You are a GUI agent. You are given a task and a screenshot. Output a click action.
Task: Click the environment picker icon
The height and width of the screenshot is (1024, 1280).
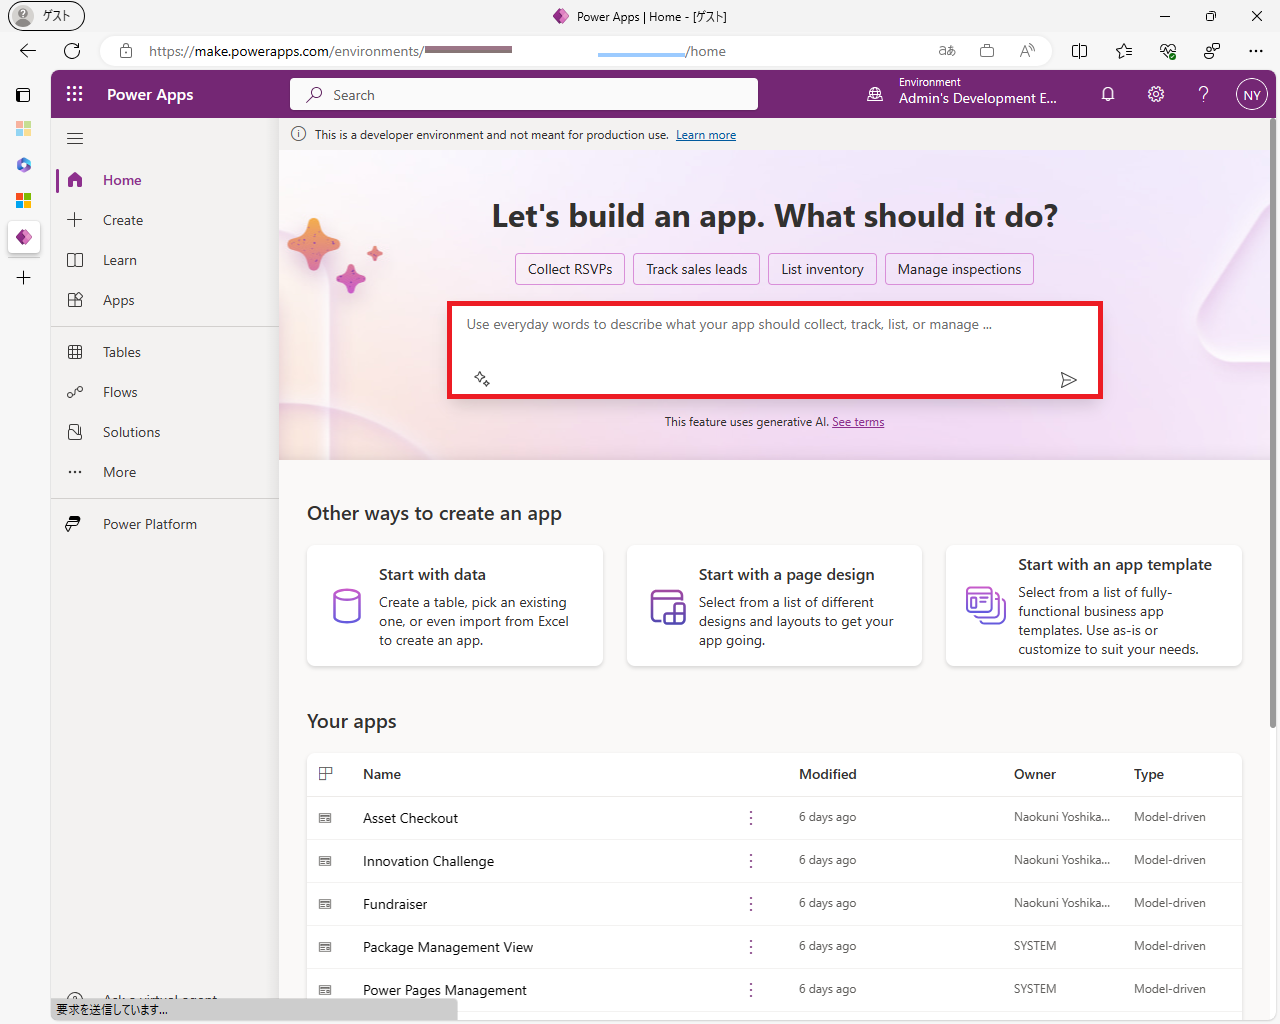pyautogui.click(x=875, y=94)
